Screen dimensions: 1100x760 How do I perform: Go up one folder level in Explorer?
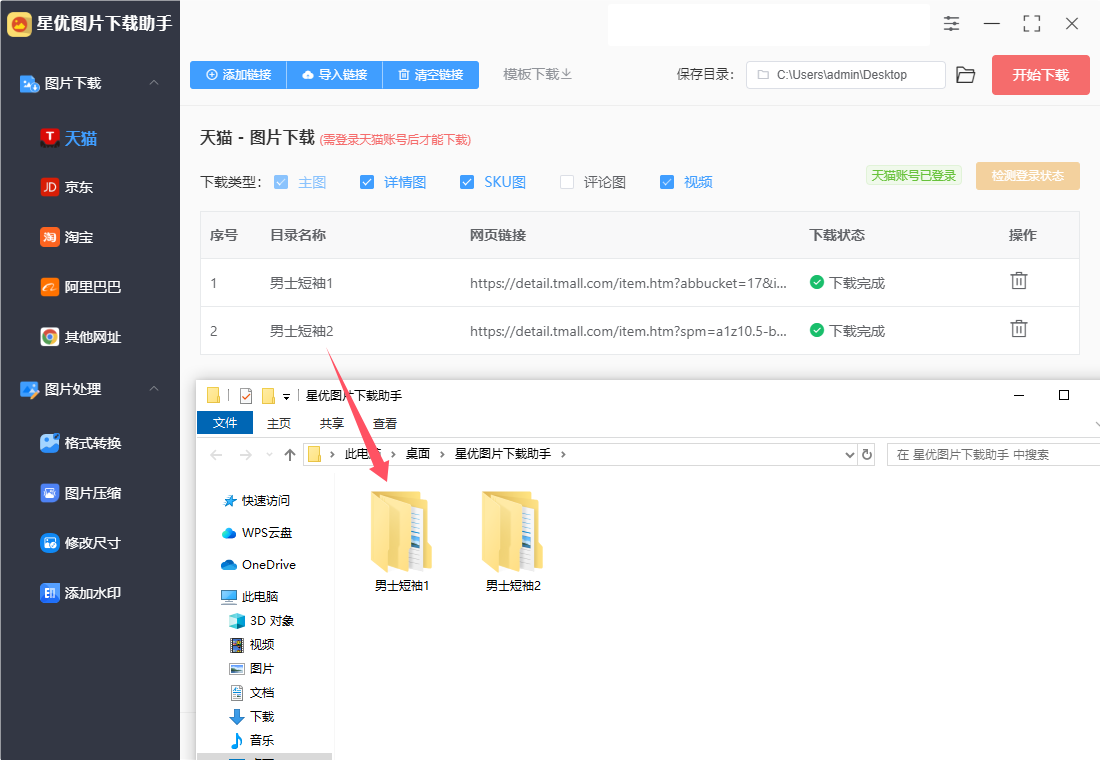290,455
